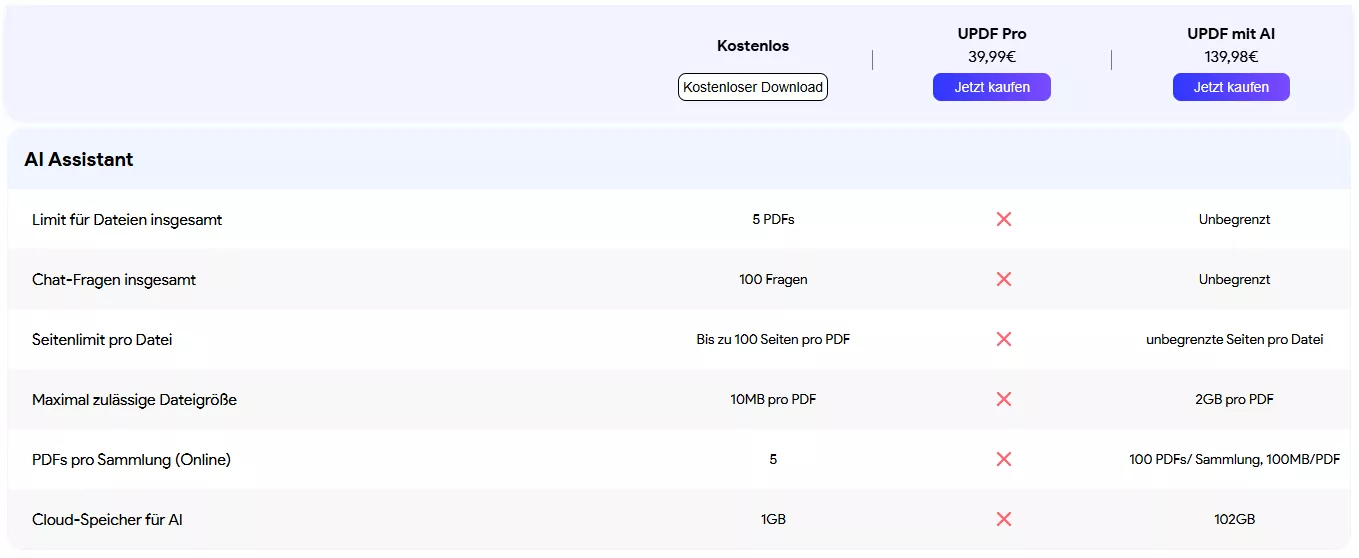
Task: Select Bis zu 100 Seiten pro PDF
Action: pos(773,339)
